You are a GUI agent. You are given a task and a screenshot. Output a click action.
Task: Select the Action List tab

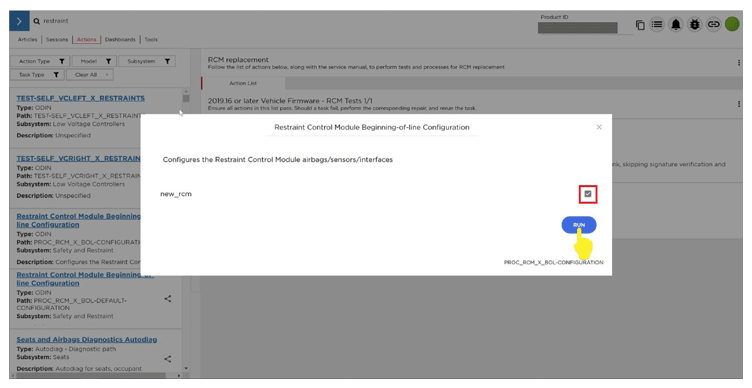243,83
